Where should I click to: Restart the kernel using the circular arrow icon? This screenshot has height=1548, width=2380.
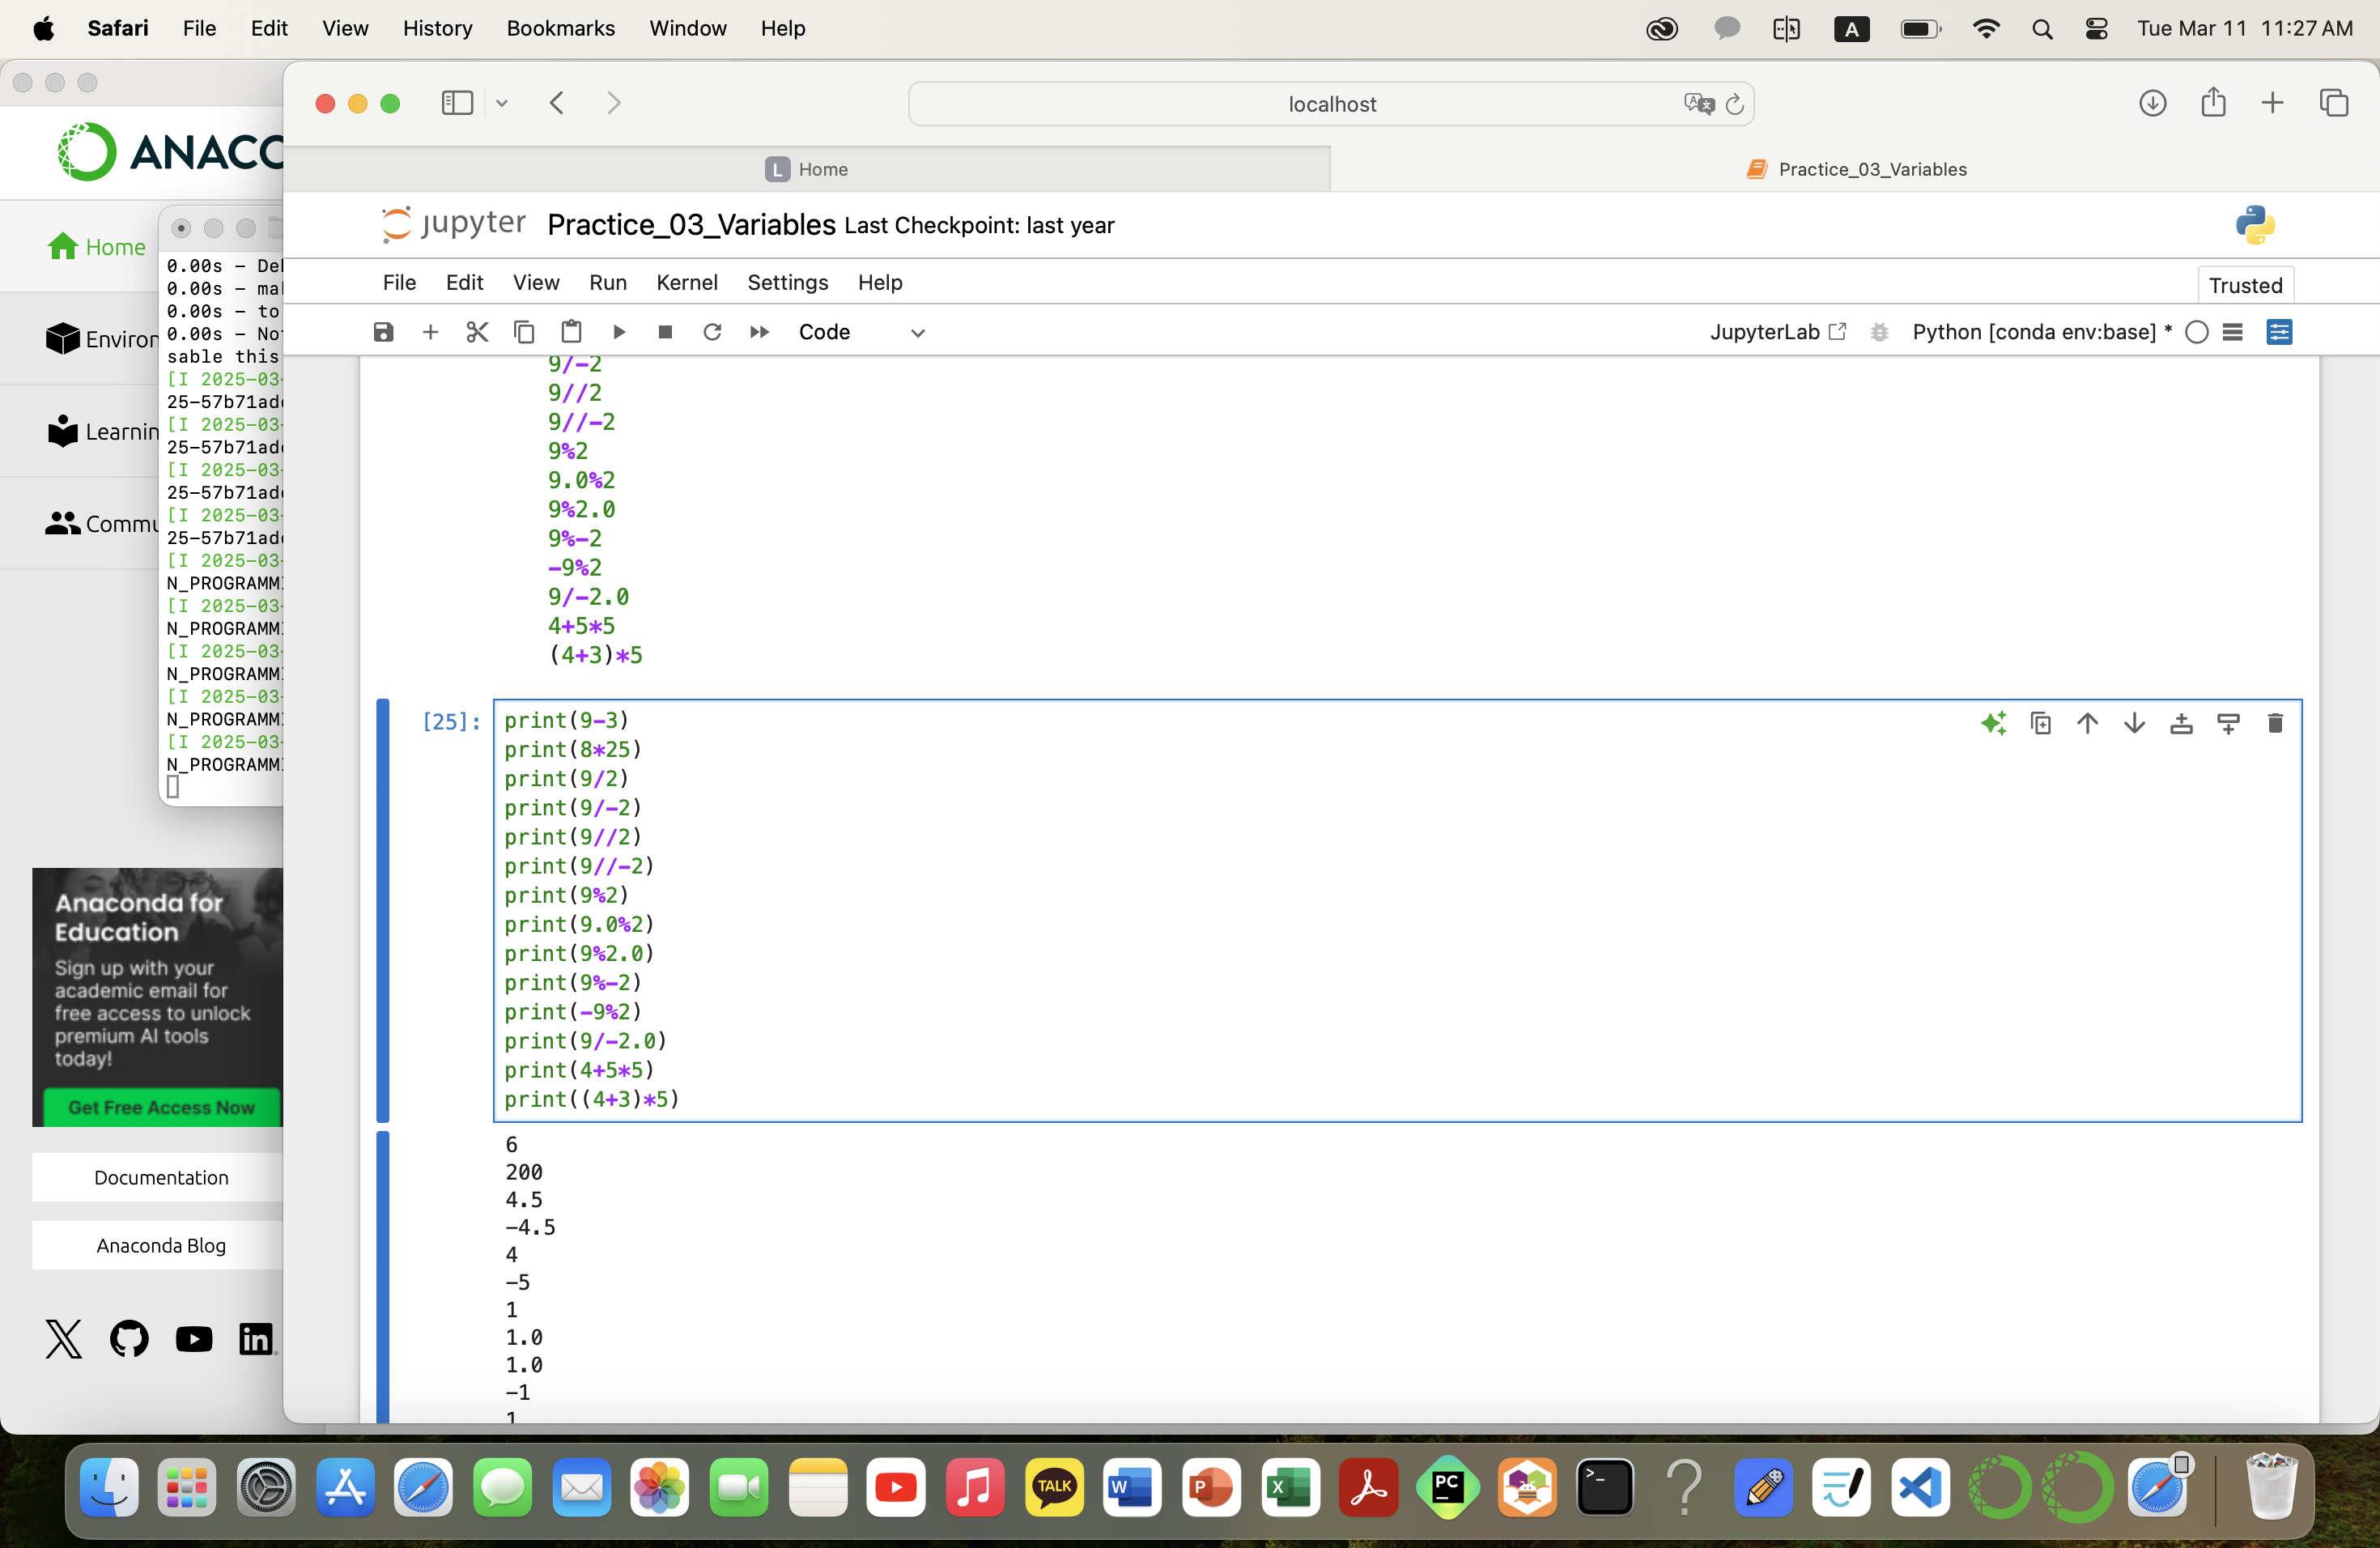(x=712, y=332)
